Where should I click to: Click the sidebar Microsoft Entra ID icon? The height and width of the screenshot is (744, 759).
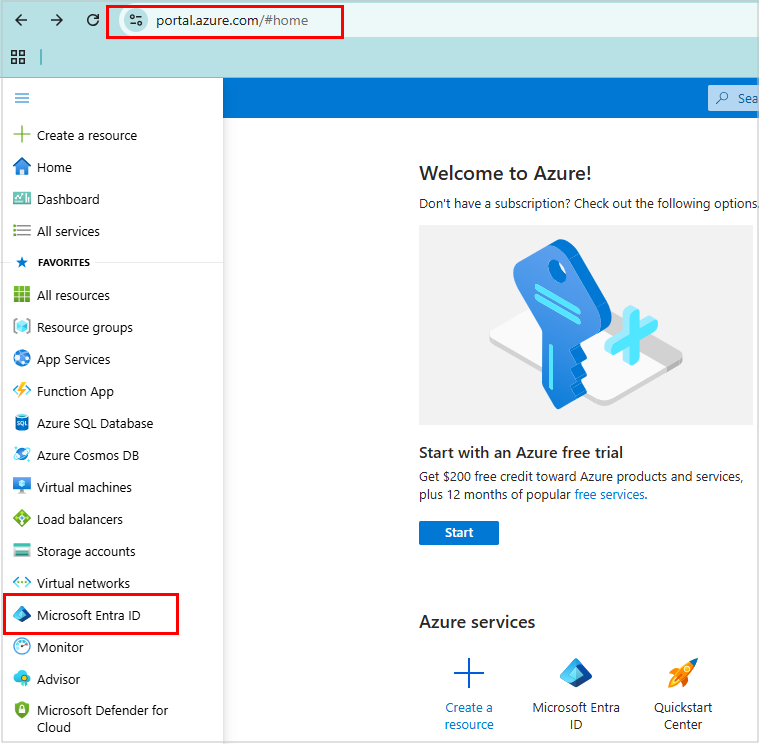pyautogui.click(x=22, y=614)
